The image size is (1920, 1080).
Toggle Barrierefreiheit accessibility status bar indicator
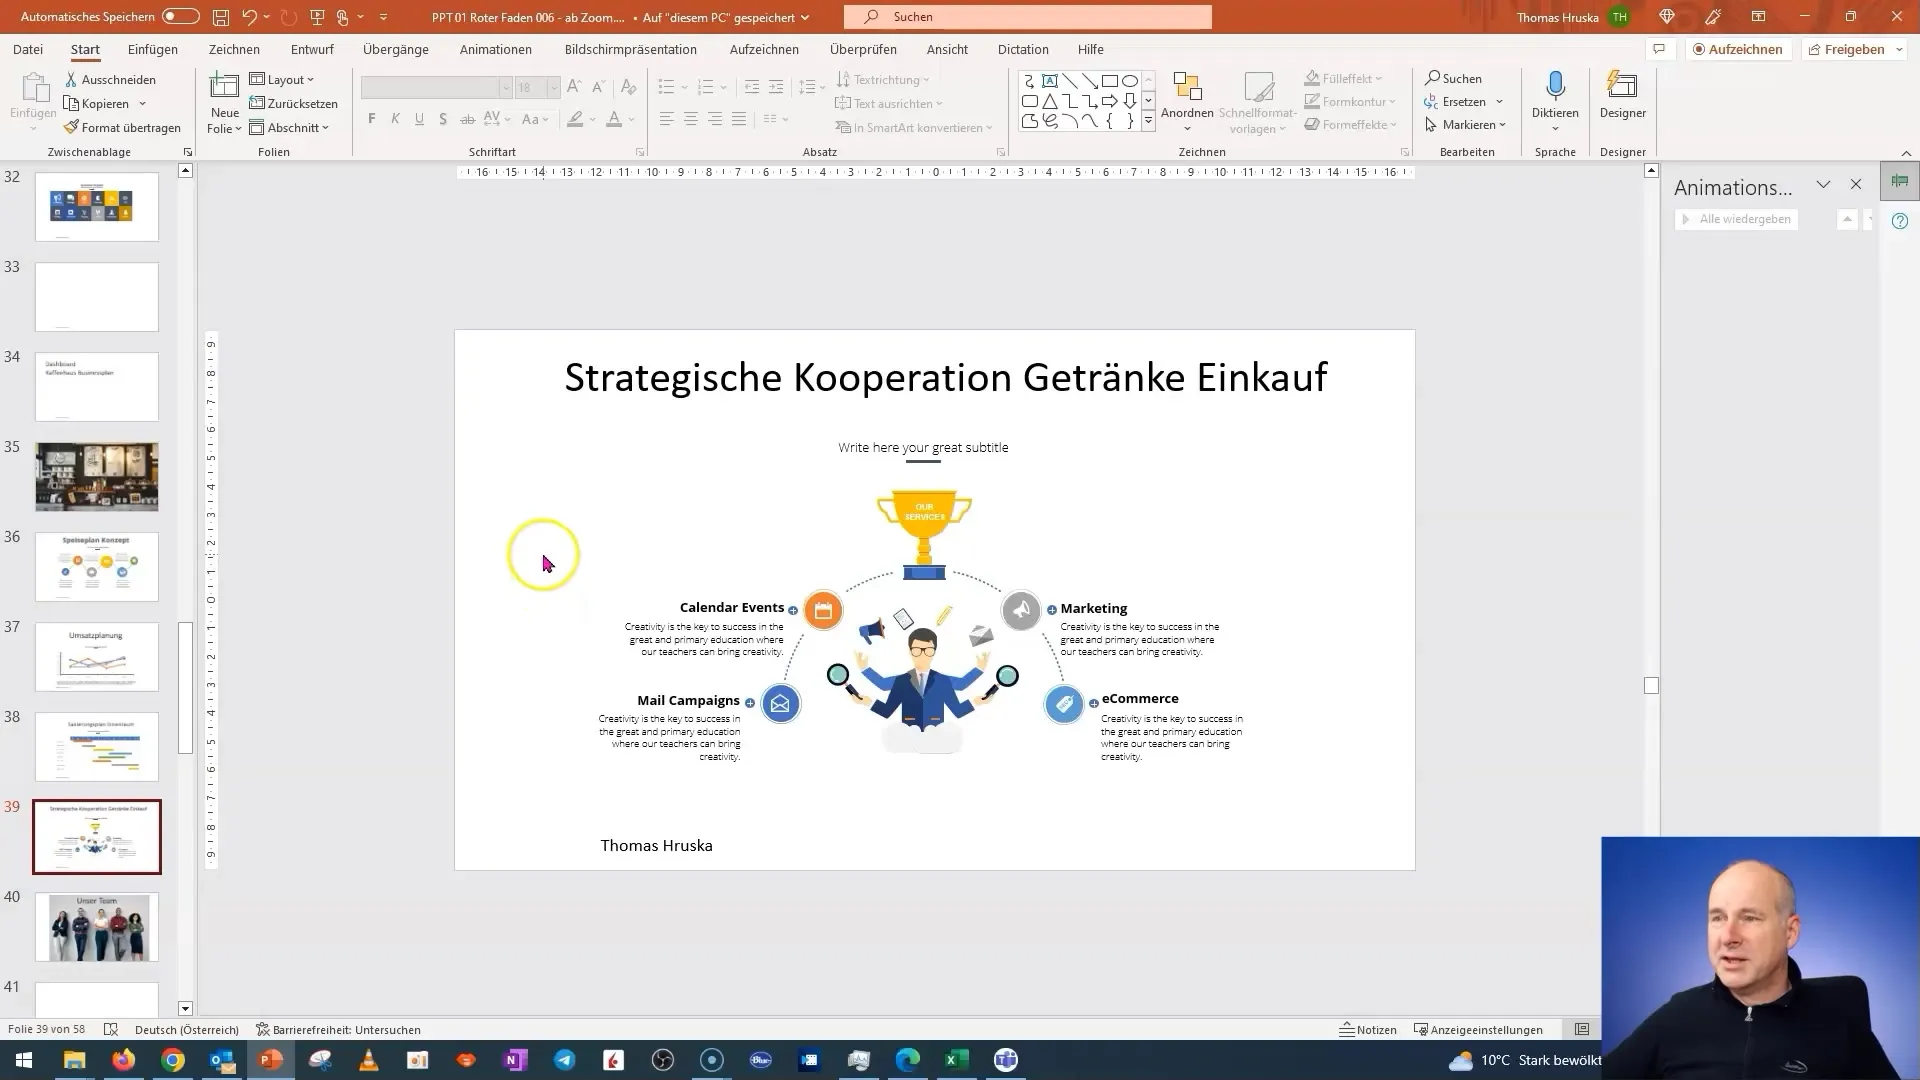338,1030
